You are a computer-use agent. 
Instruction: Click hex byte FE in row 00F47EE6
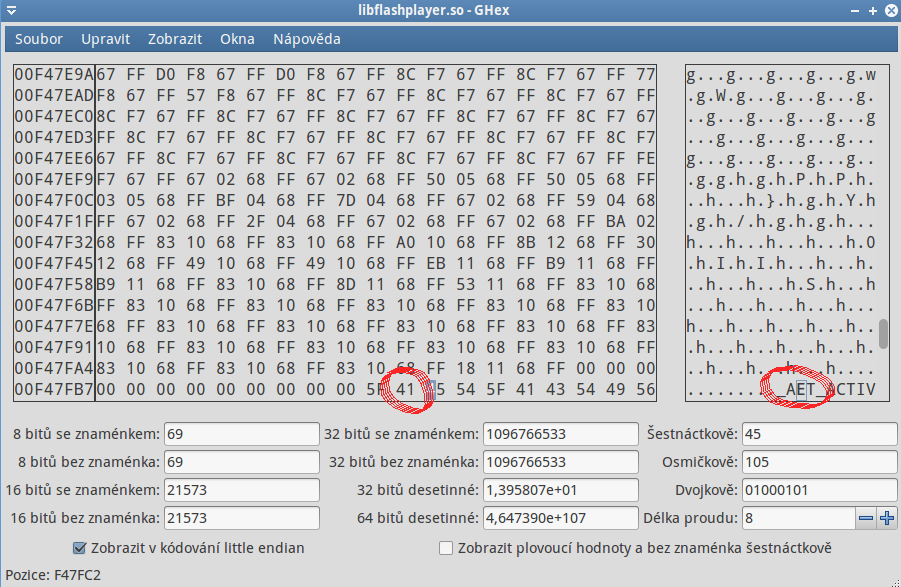(645, 159)
